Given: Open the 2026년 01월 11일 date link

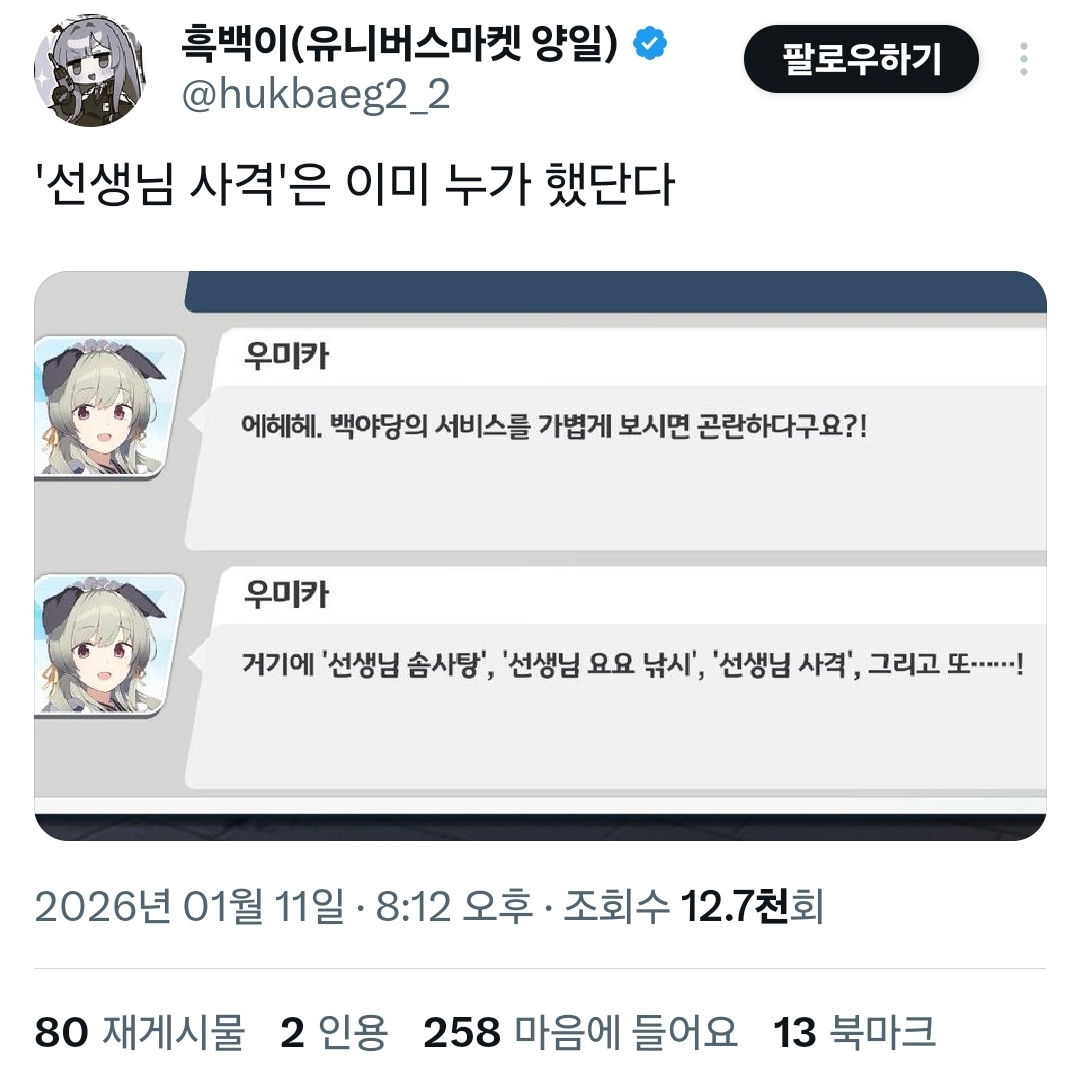Looking at the screenshot, I should (189, 907).
